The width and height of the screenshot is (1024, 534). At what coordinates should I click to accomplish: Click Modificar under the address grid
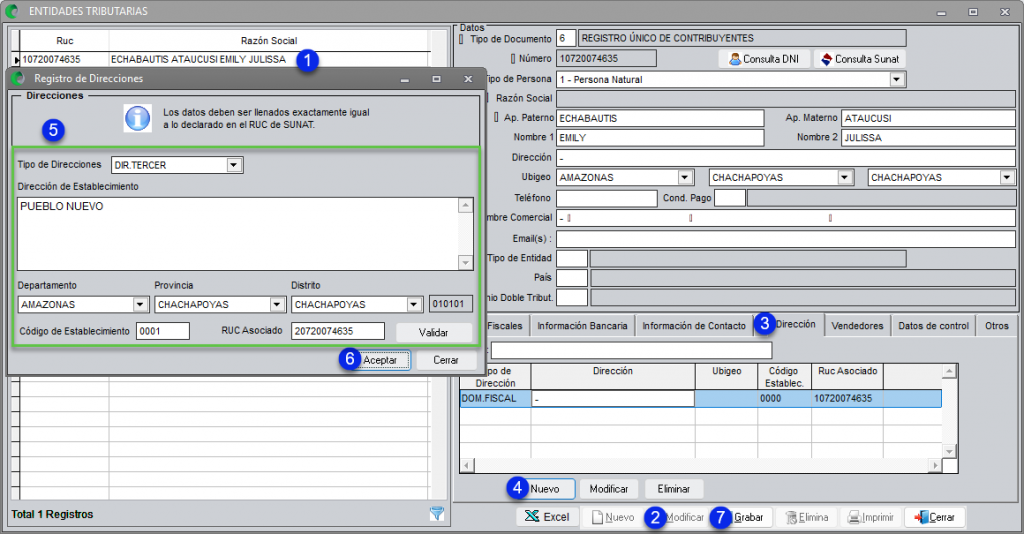(609, 488)
